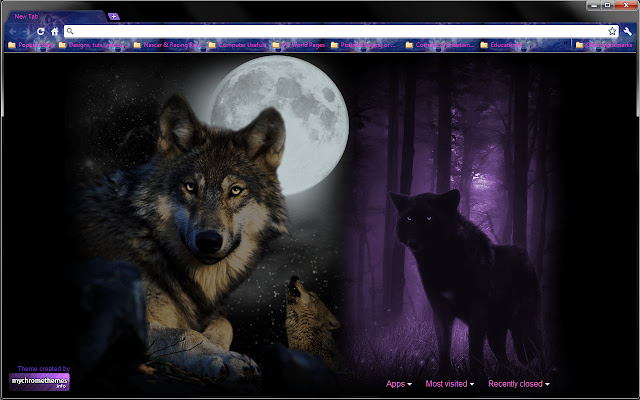Screen dimensions: 640x400
Task: Expand the Most visited dropdown
Action: (x=450, y=384)
